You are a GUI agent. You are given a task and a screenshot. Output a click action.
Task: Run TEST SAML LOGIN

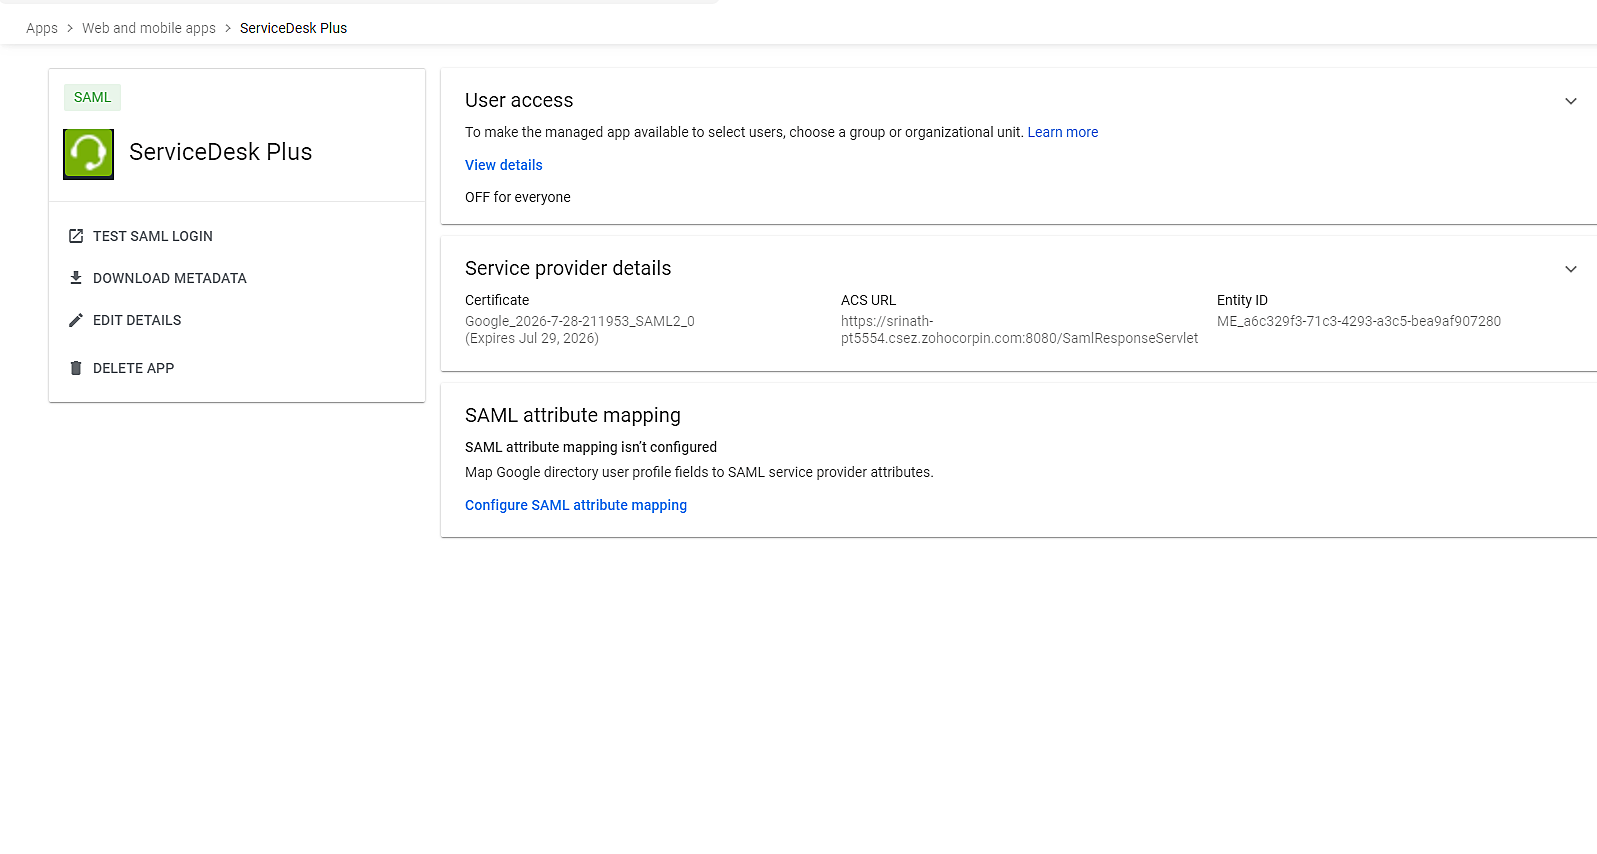point(153,236)
